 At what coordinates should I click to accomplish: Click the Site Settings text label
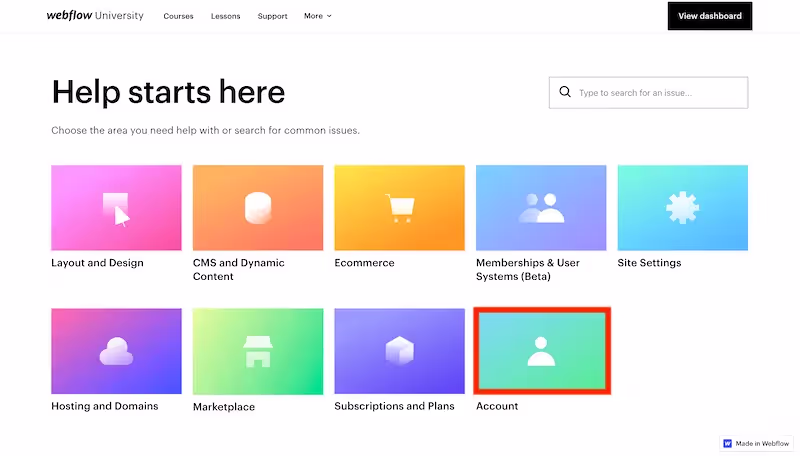click(649, 263)
